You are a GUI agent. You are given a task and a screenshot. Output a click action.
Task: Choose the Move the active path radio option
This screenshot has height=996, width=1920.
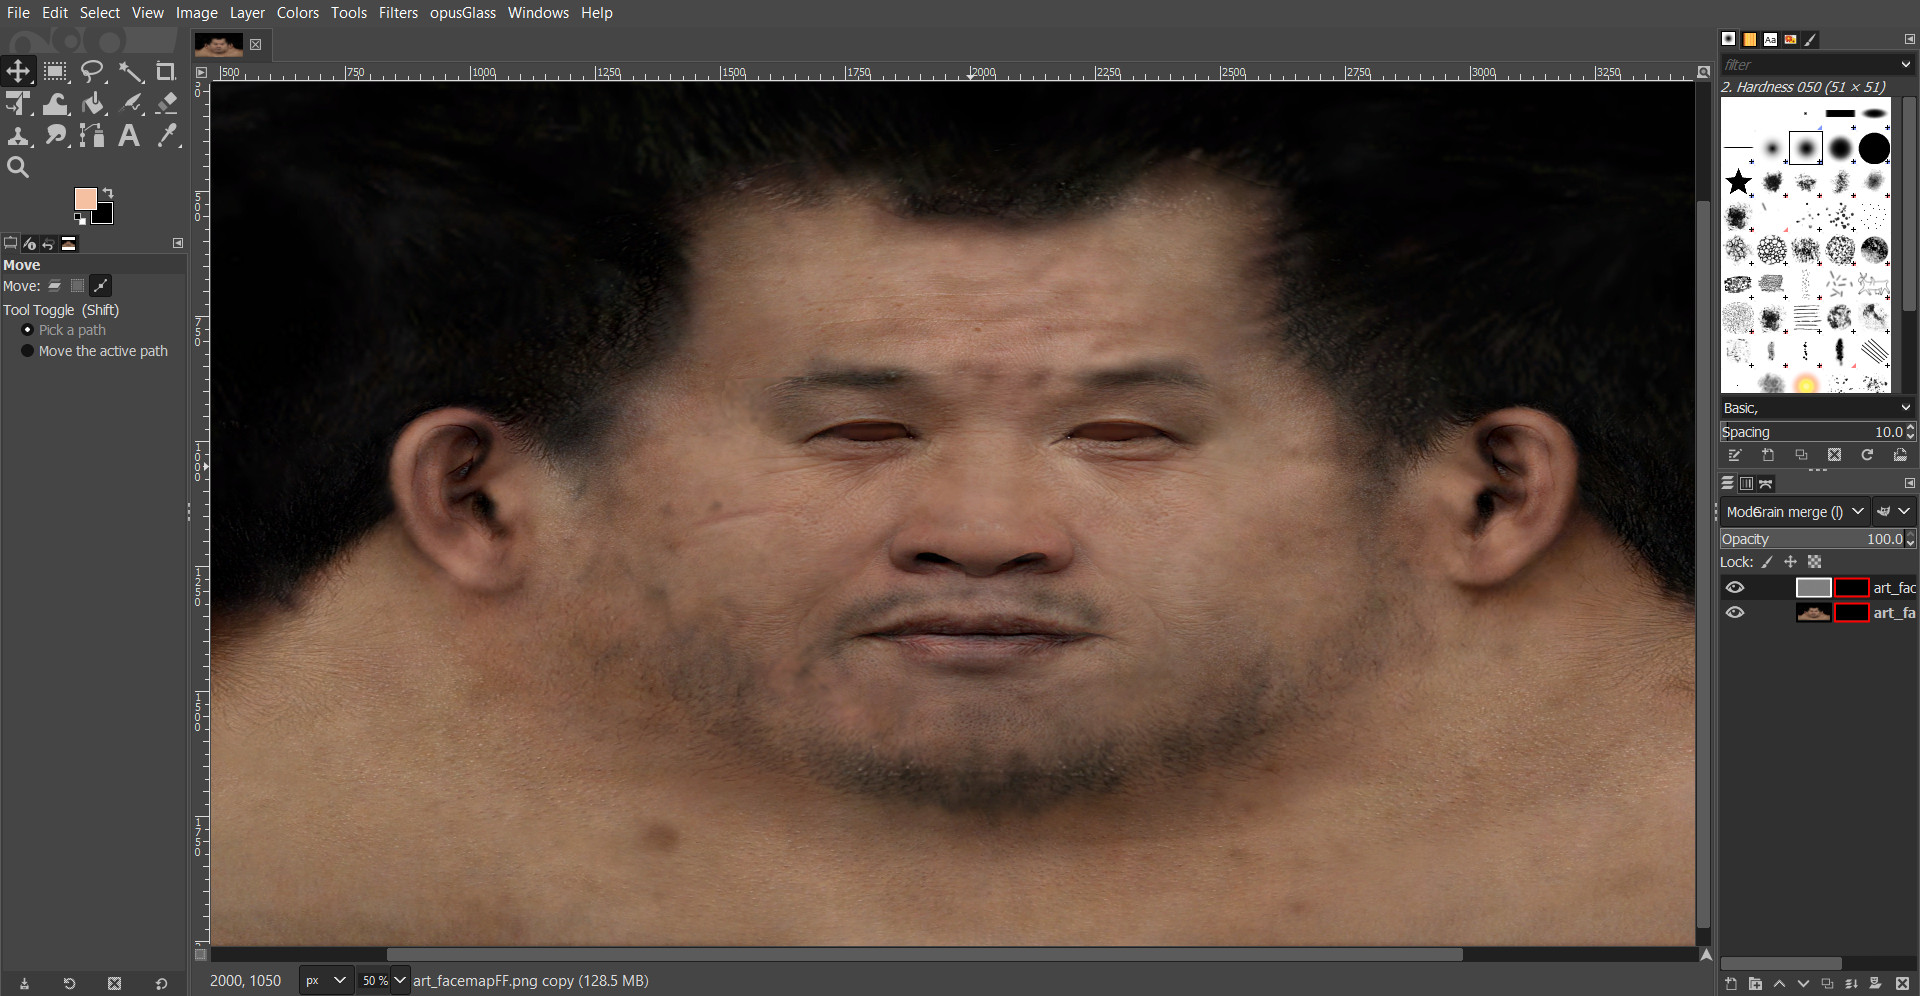(27, 350)
